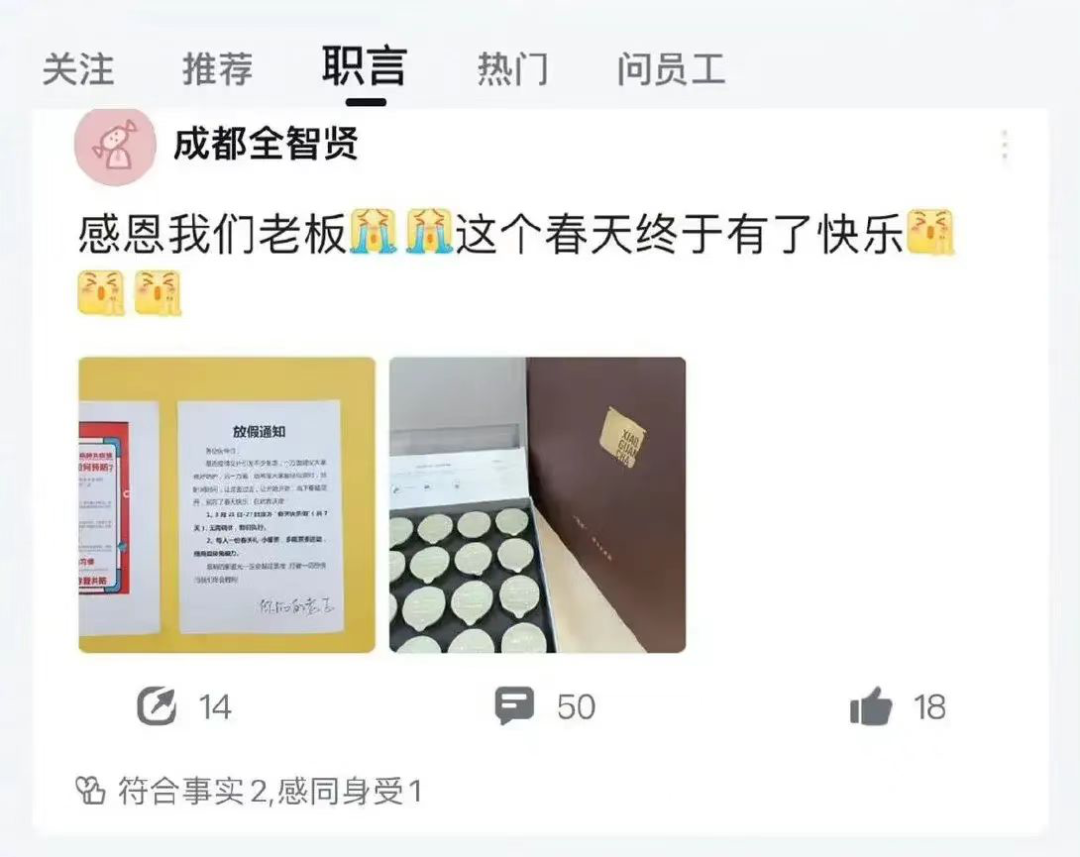Open the three-dot post options menu

click(x=1005, y=145)
